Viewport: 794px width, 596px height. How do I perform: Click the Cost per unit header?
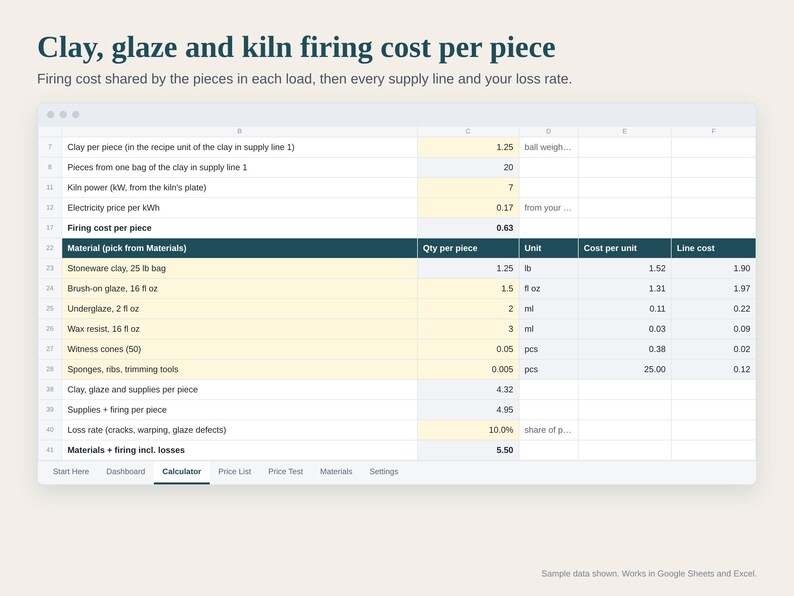(624, 248)
